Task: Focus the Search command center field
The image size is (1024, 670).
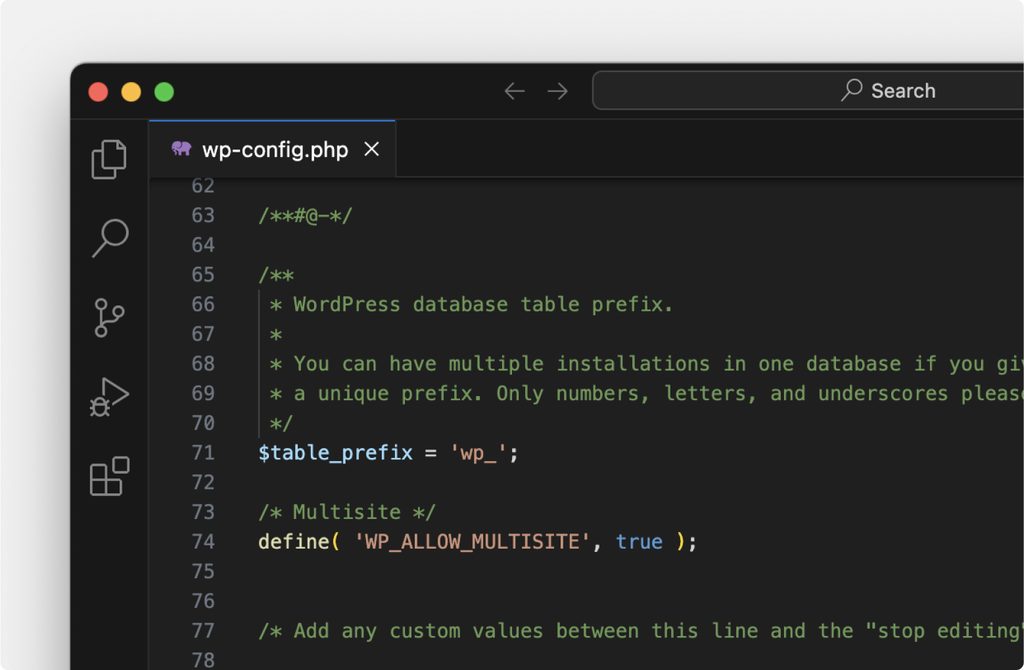Action: [x=808, y=90]
